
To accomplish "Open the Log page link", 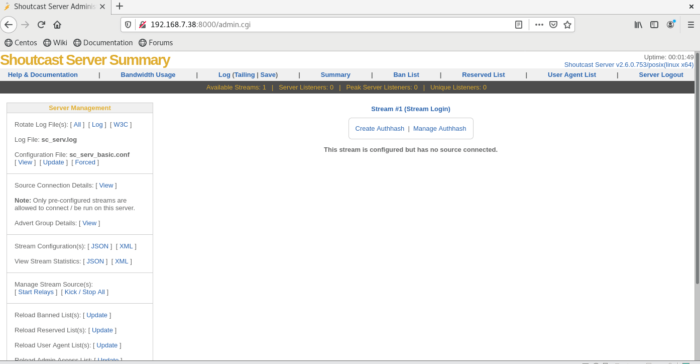I will [224, 75].
